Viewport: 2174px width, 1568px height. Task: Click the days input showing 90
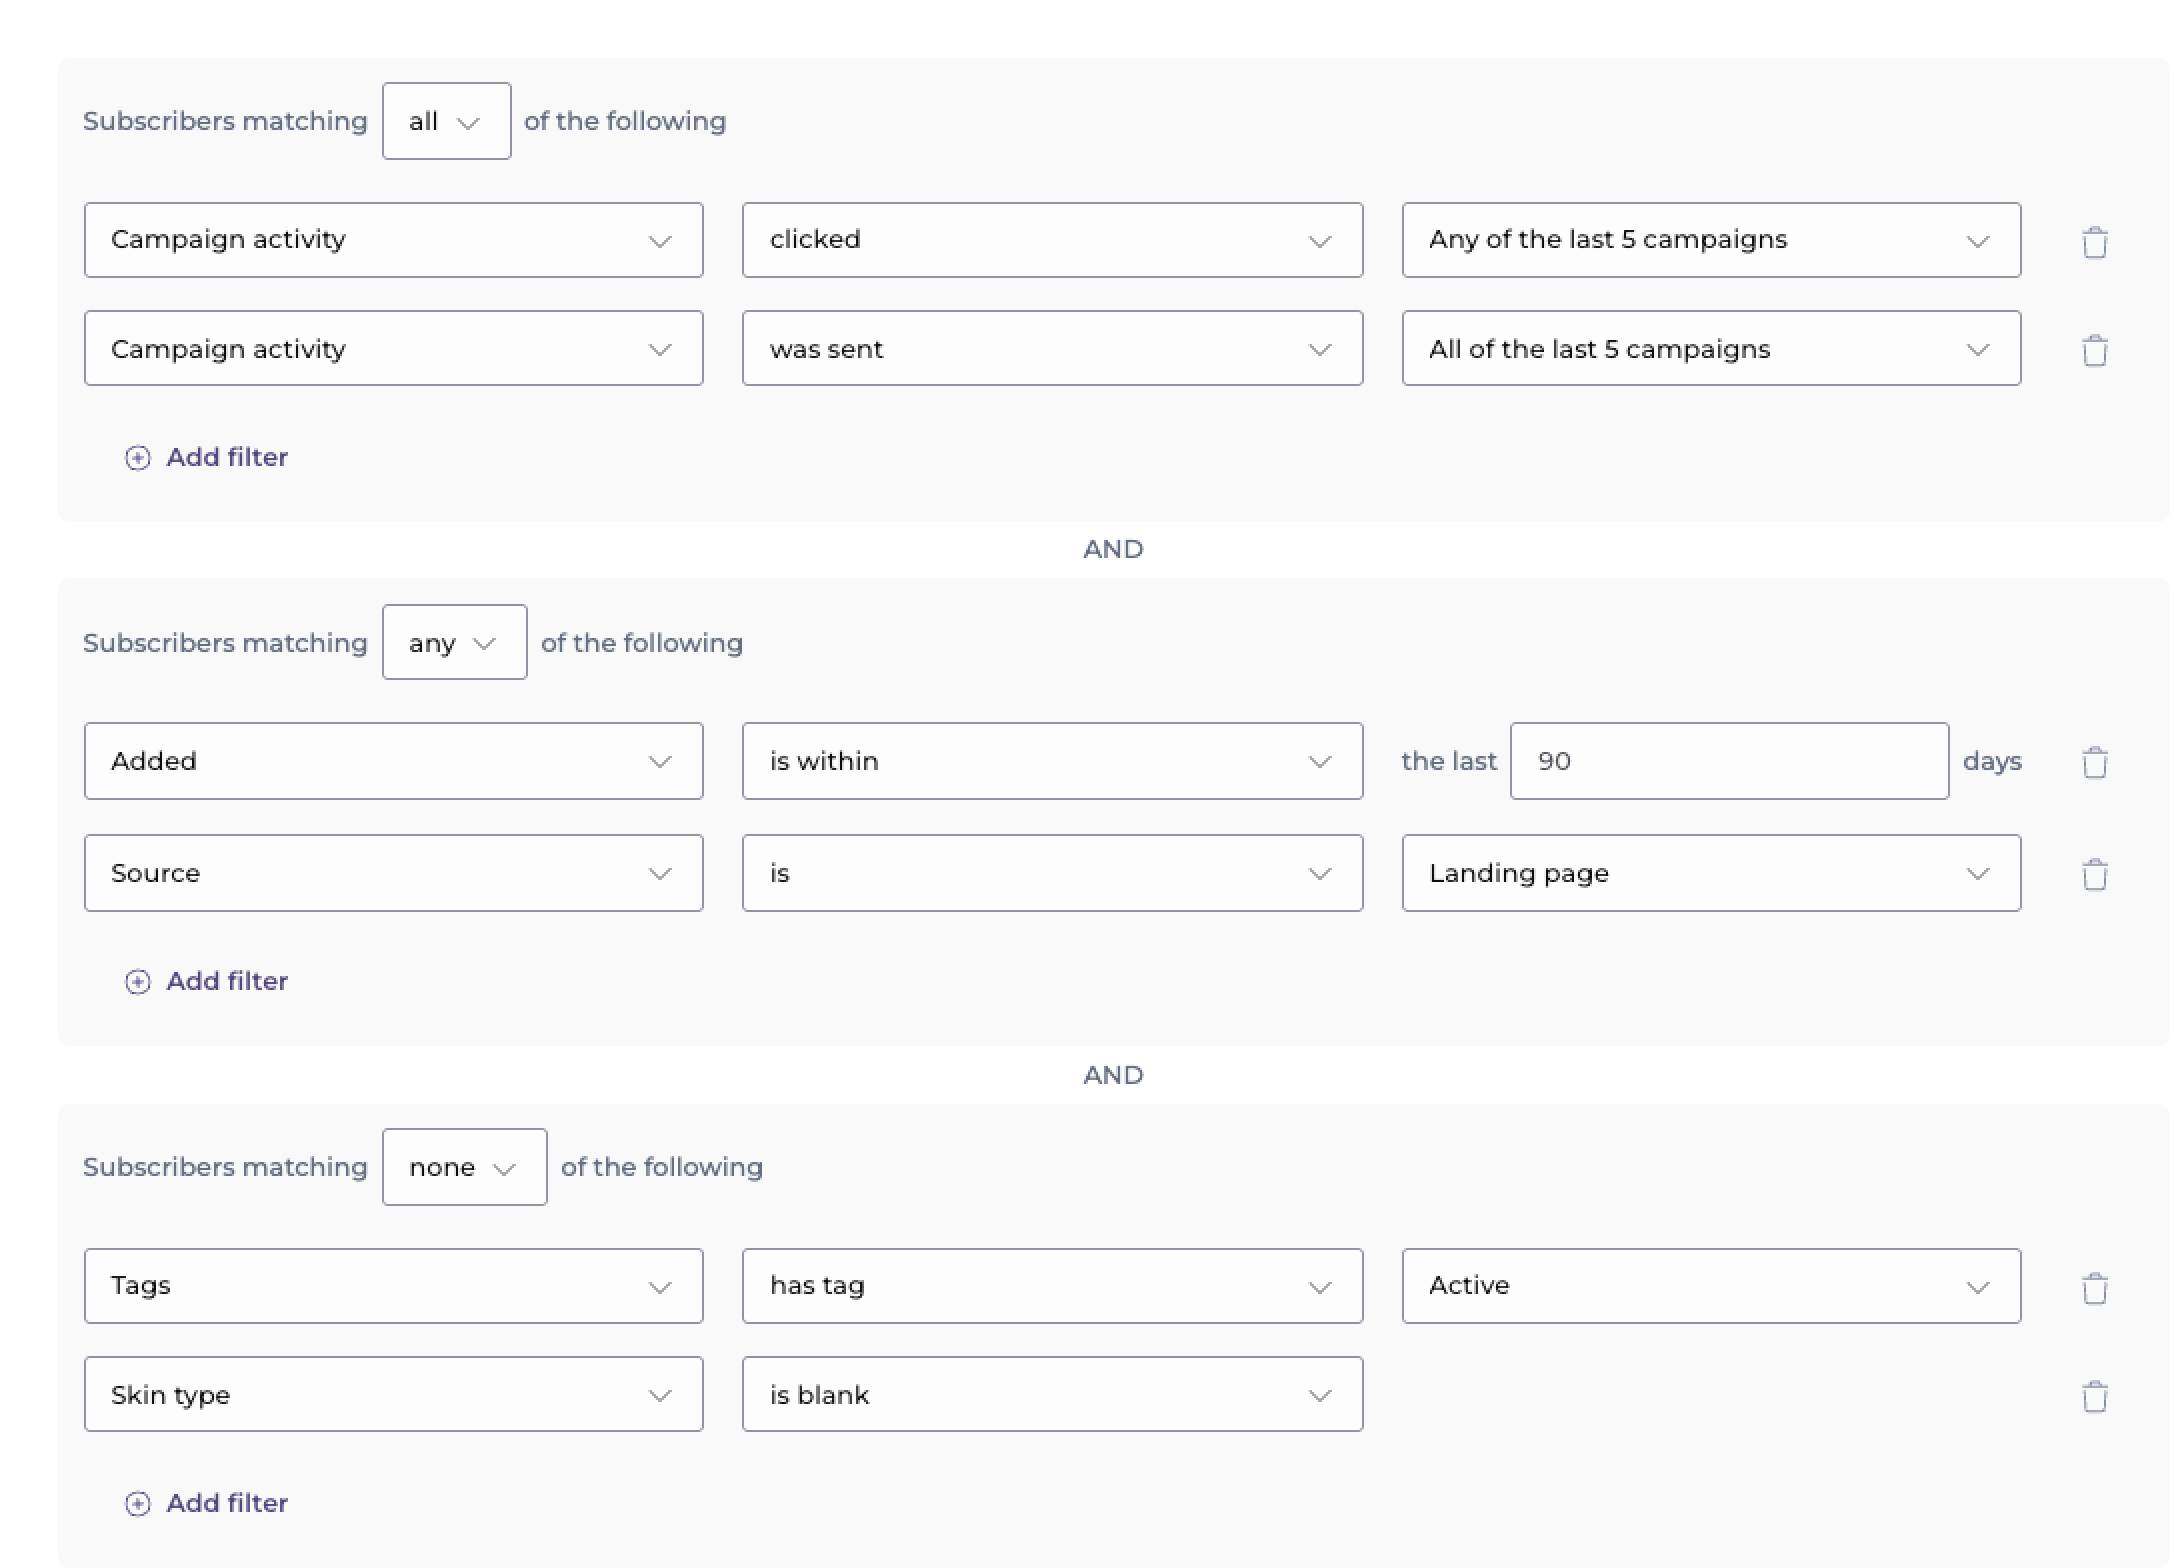click(1728, 761)
